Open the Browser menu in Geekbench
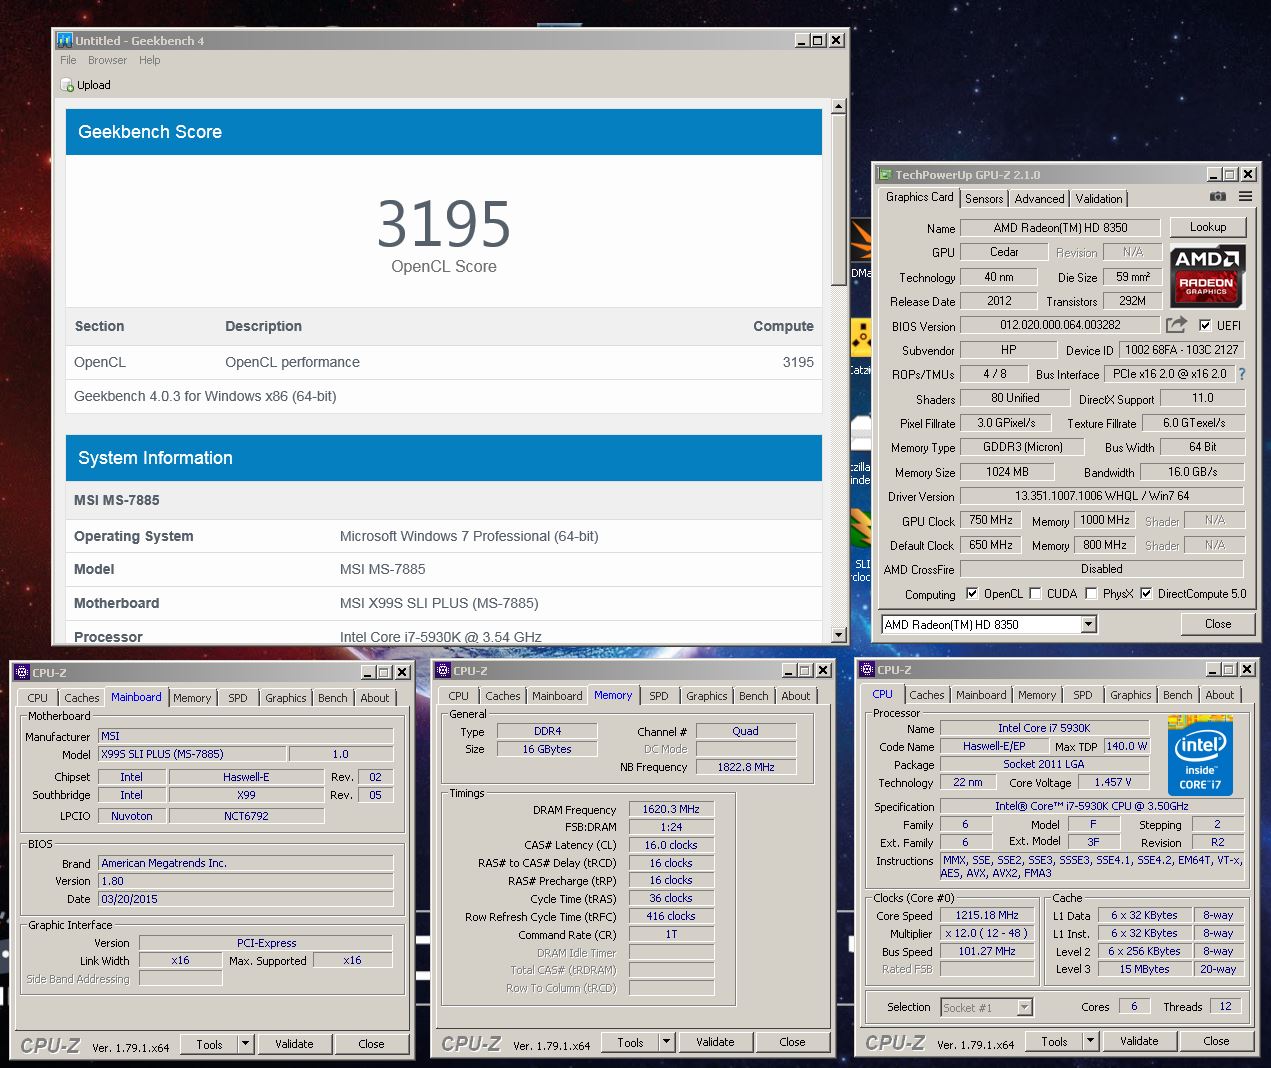The image size is (1271, 1068). (107, 60)
